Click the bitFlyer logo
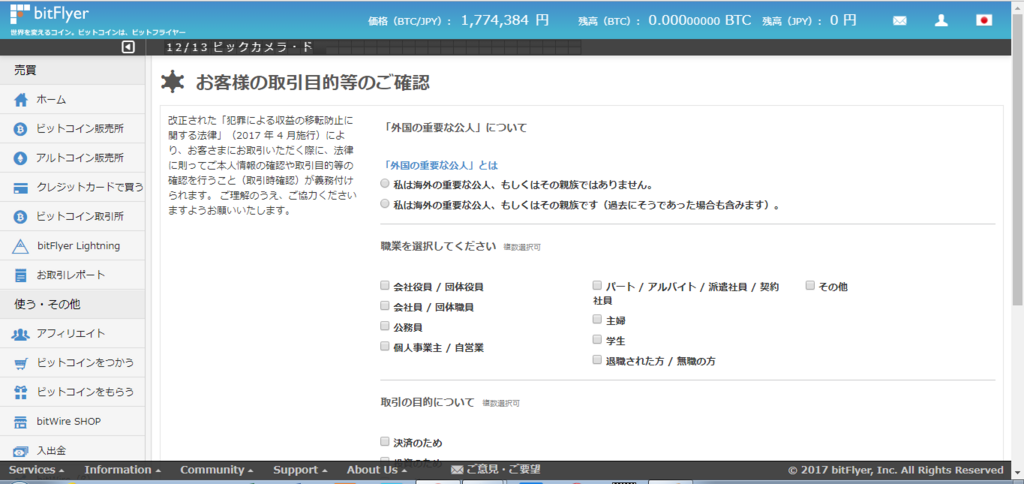Image resolution: width=1024 pixels, height=484 pixels. click(x=50, y=13)
